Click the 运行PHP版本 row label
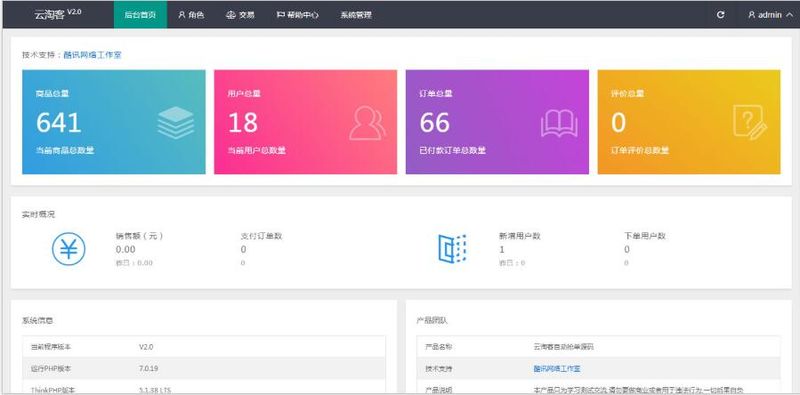 51,368
